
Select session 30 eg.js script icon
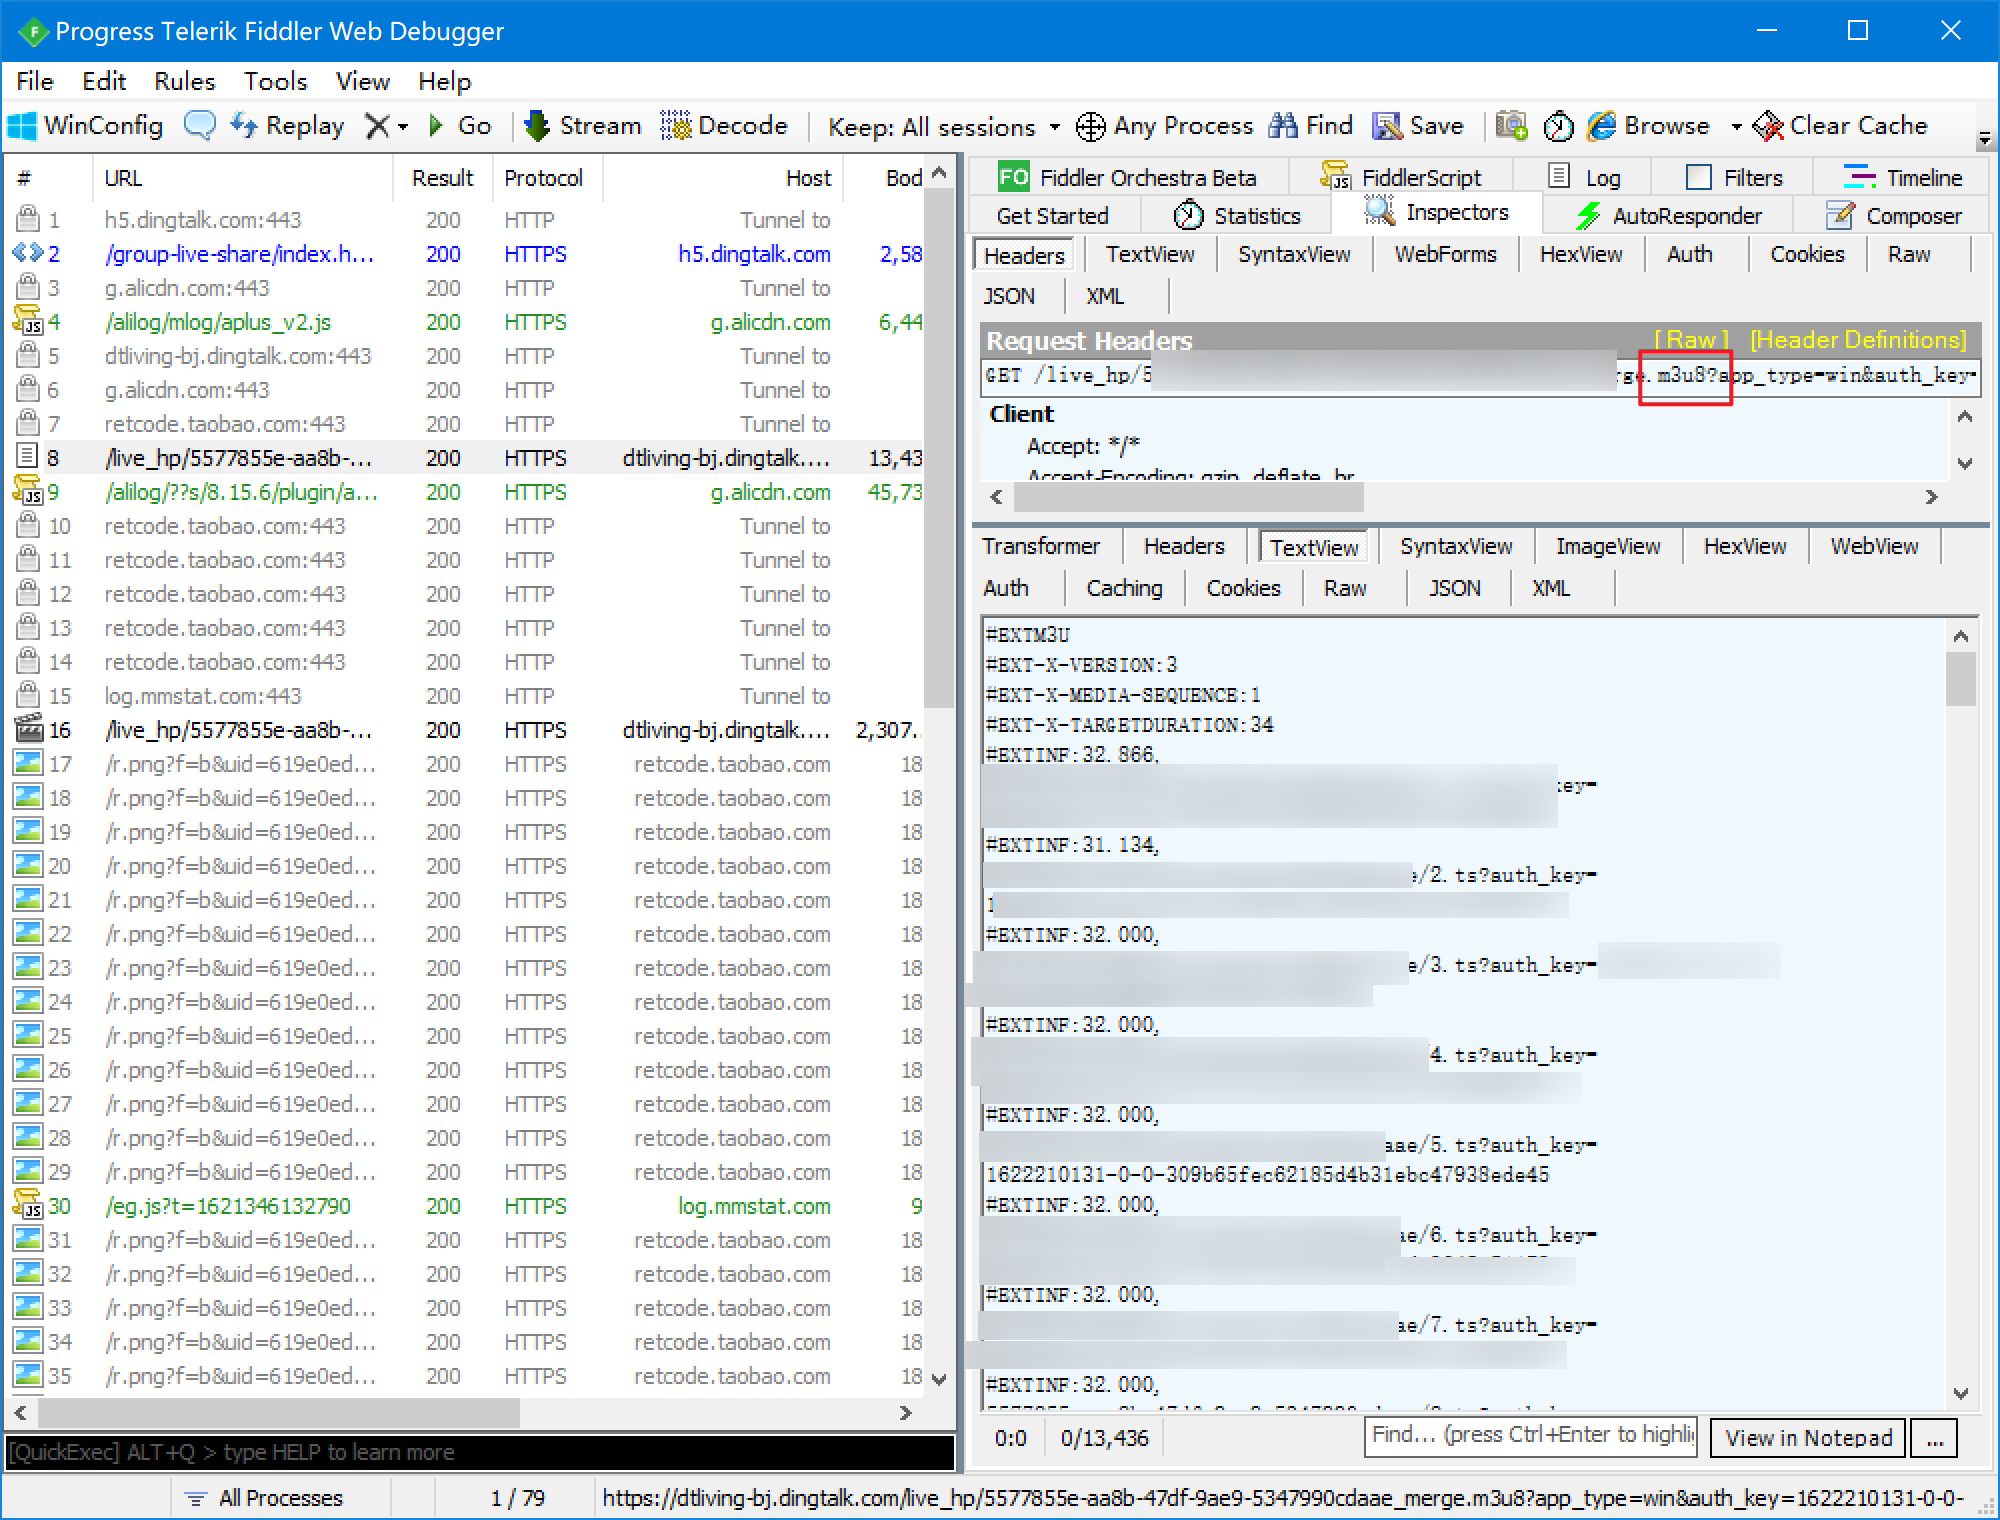point(27,1206)
